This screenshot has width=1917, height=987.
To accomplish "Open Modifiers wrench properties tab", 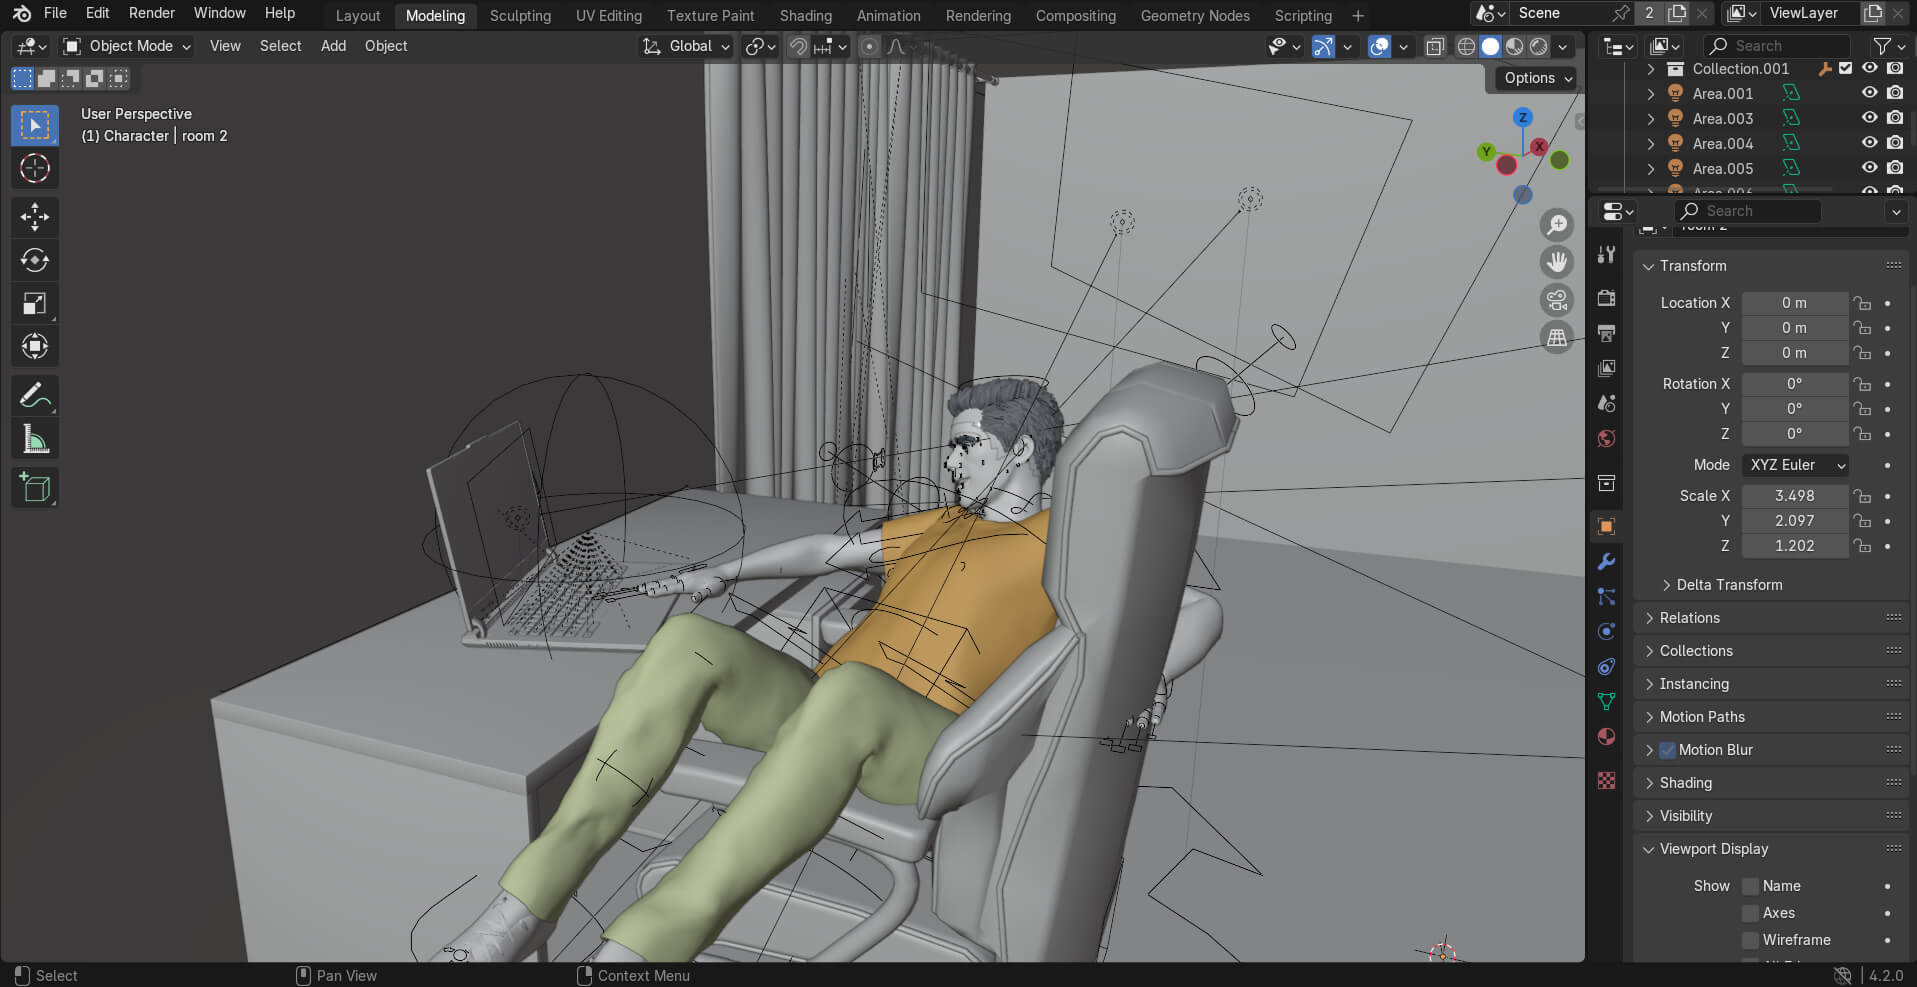I will click(1606, 562).
